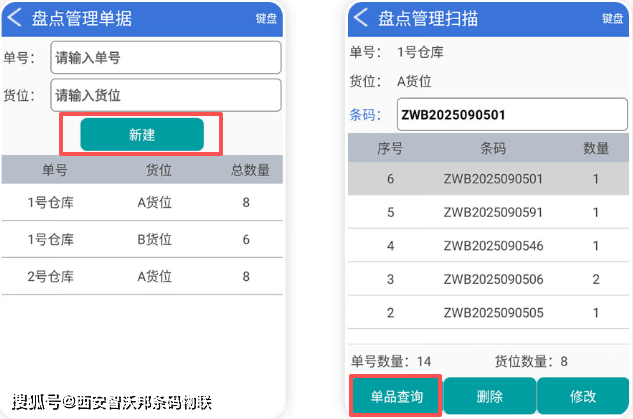Click quantity 2 in the ZWB2025090506 row
This screenshot has width=633, height=419.
pyautogui.click(x=596, y=279)
